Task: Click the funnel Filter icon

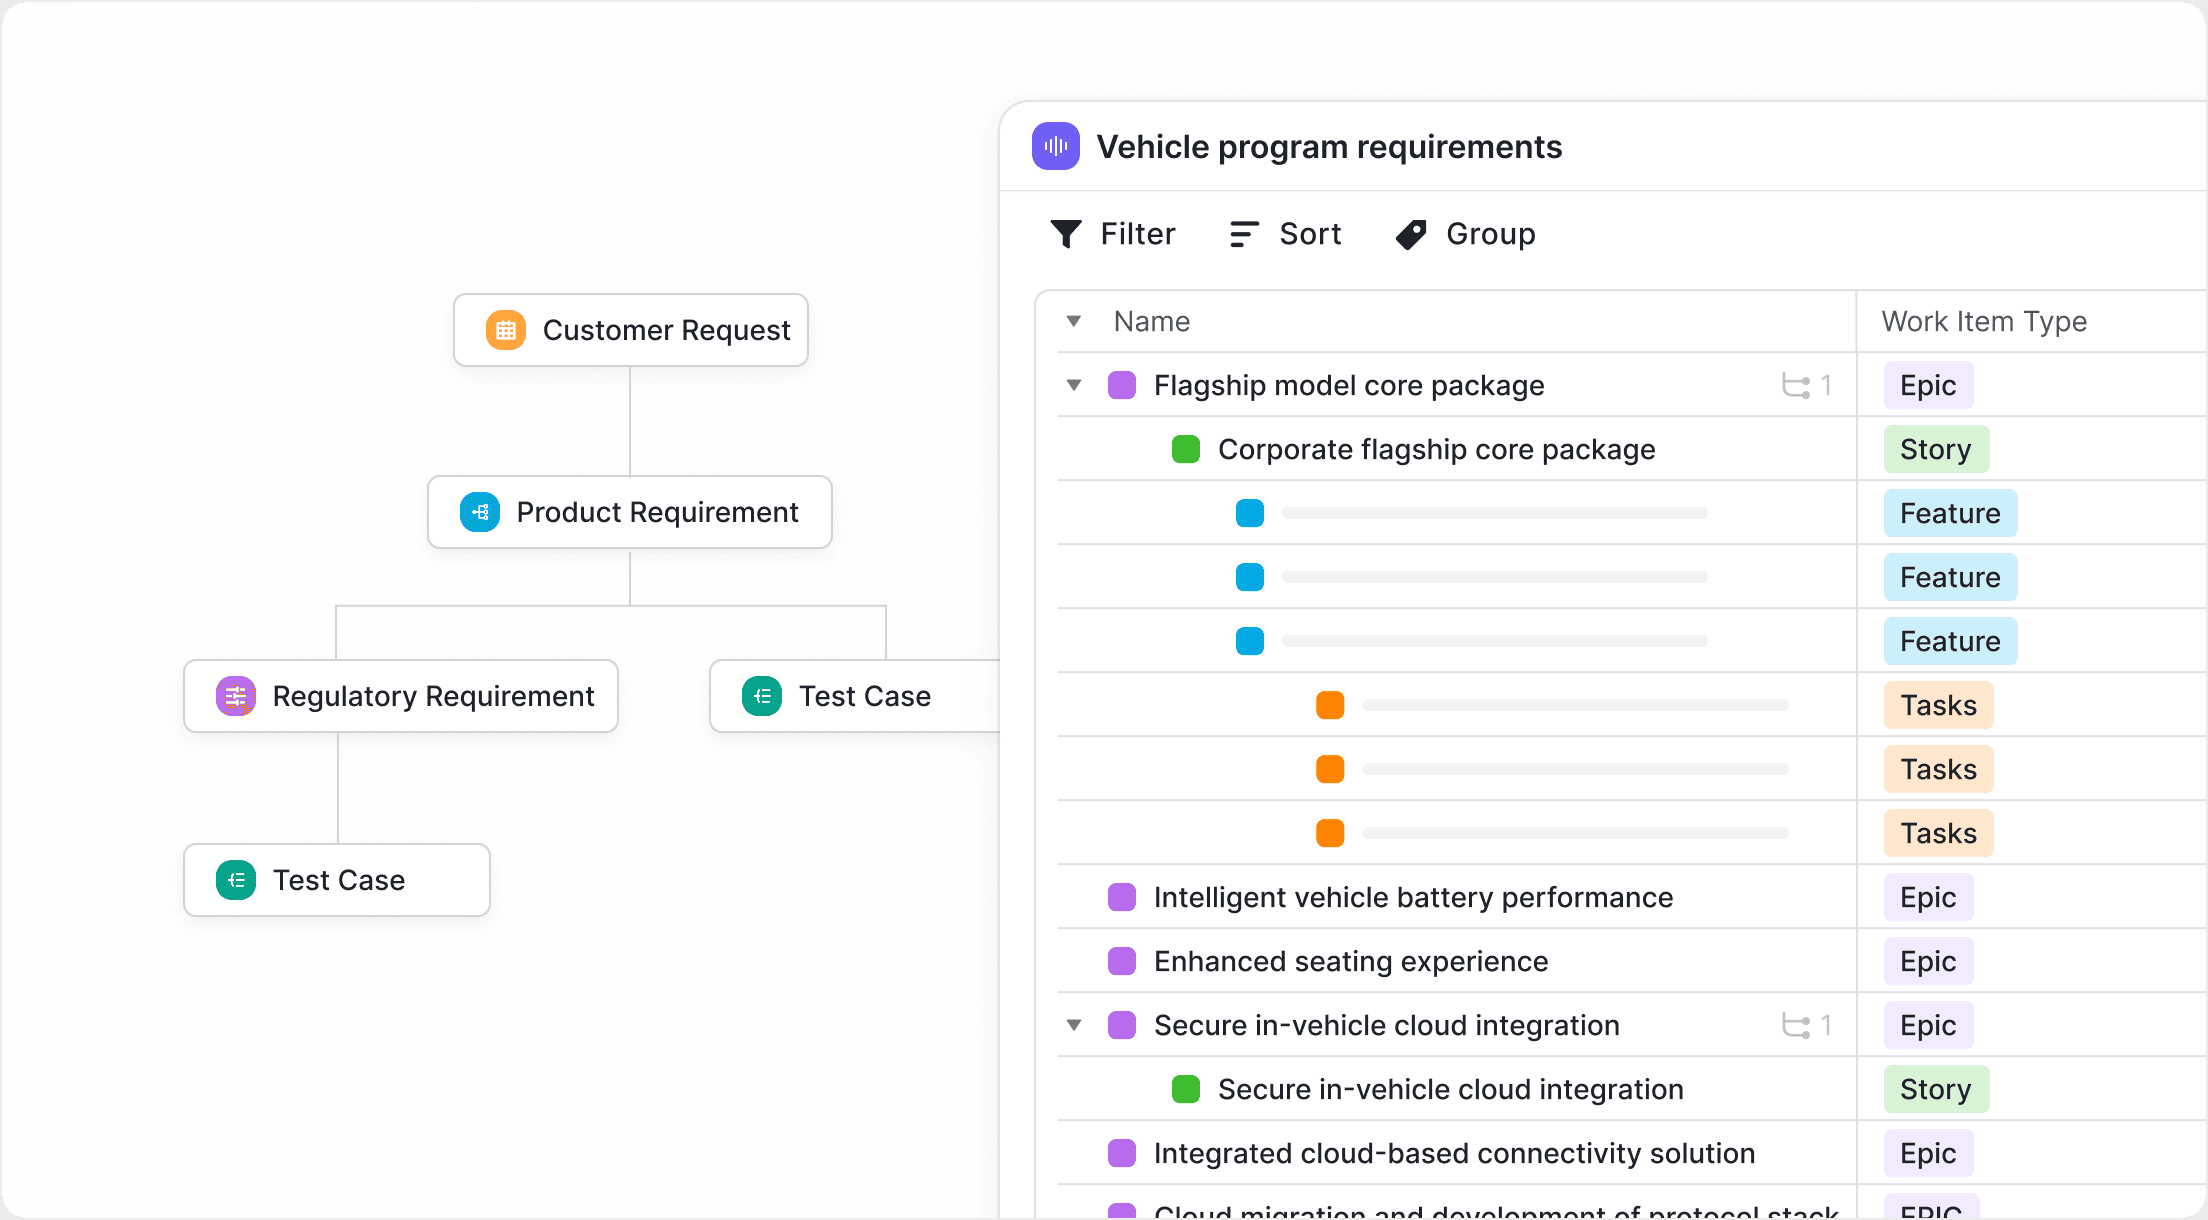Action: click(1066, 234)
